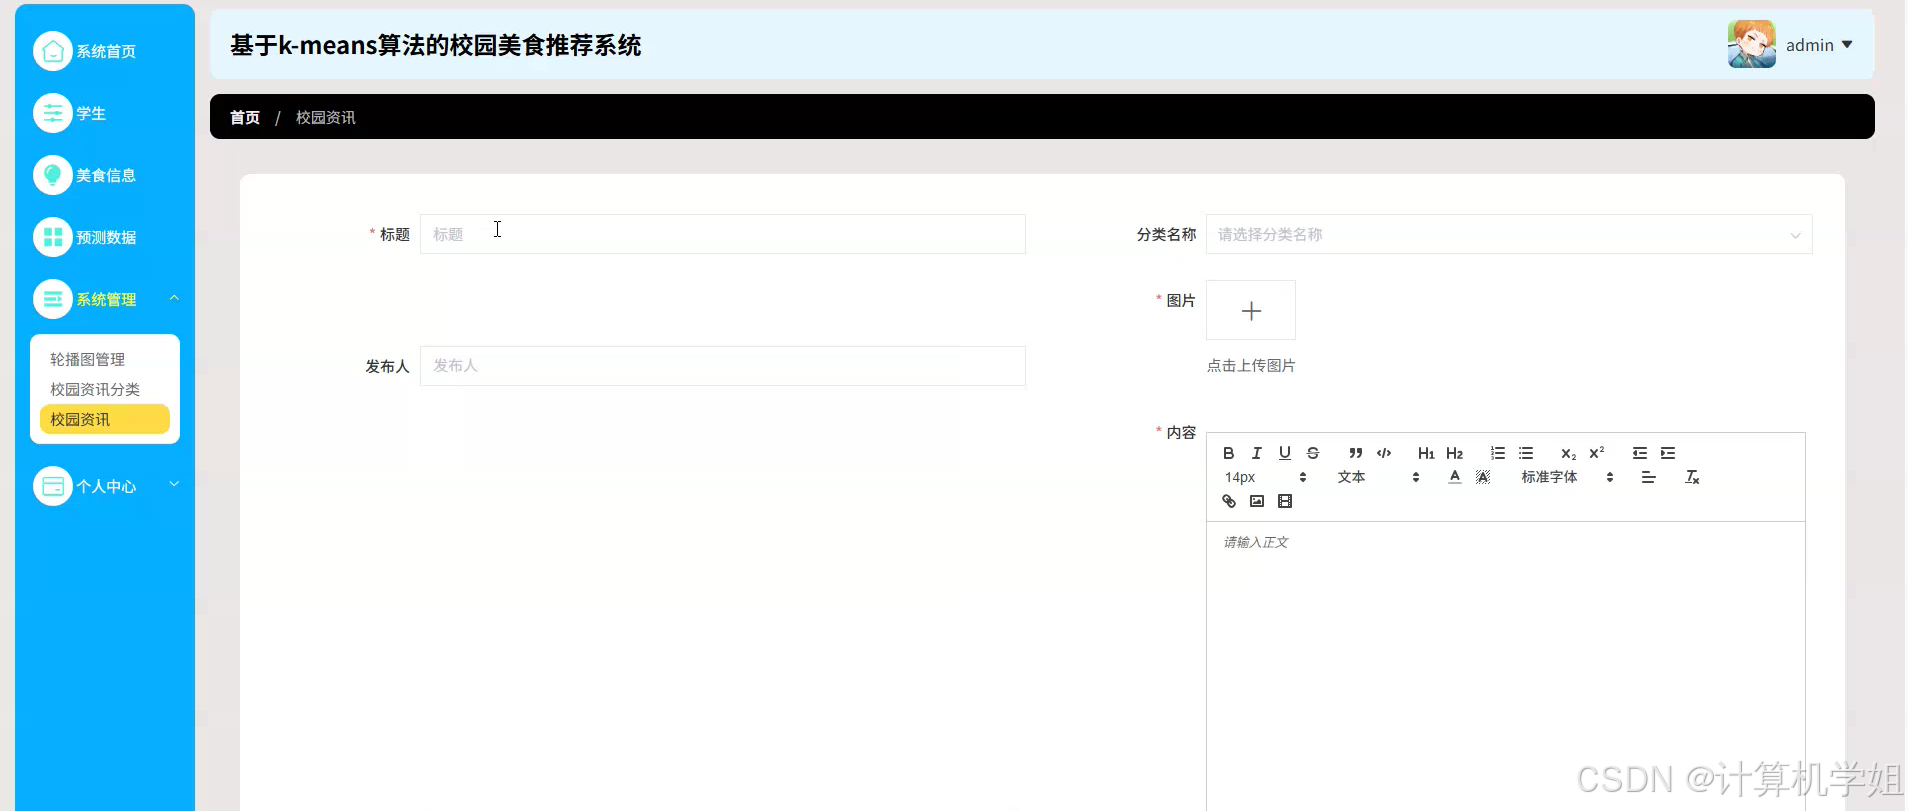Screen dimensions: 1908x811
Task: Collapse the 系统管理 sidebar menu
Action: pyautogui.click(x=105, y=299)
